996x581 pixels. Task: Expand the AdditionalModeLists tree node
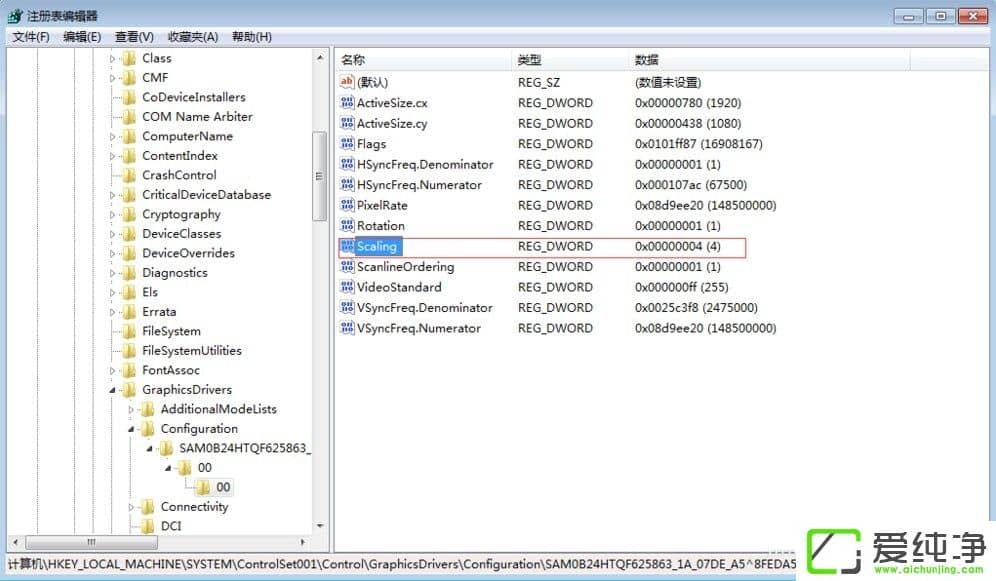(x=131, y=409)
